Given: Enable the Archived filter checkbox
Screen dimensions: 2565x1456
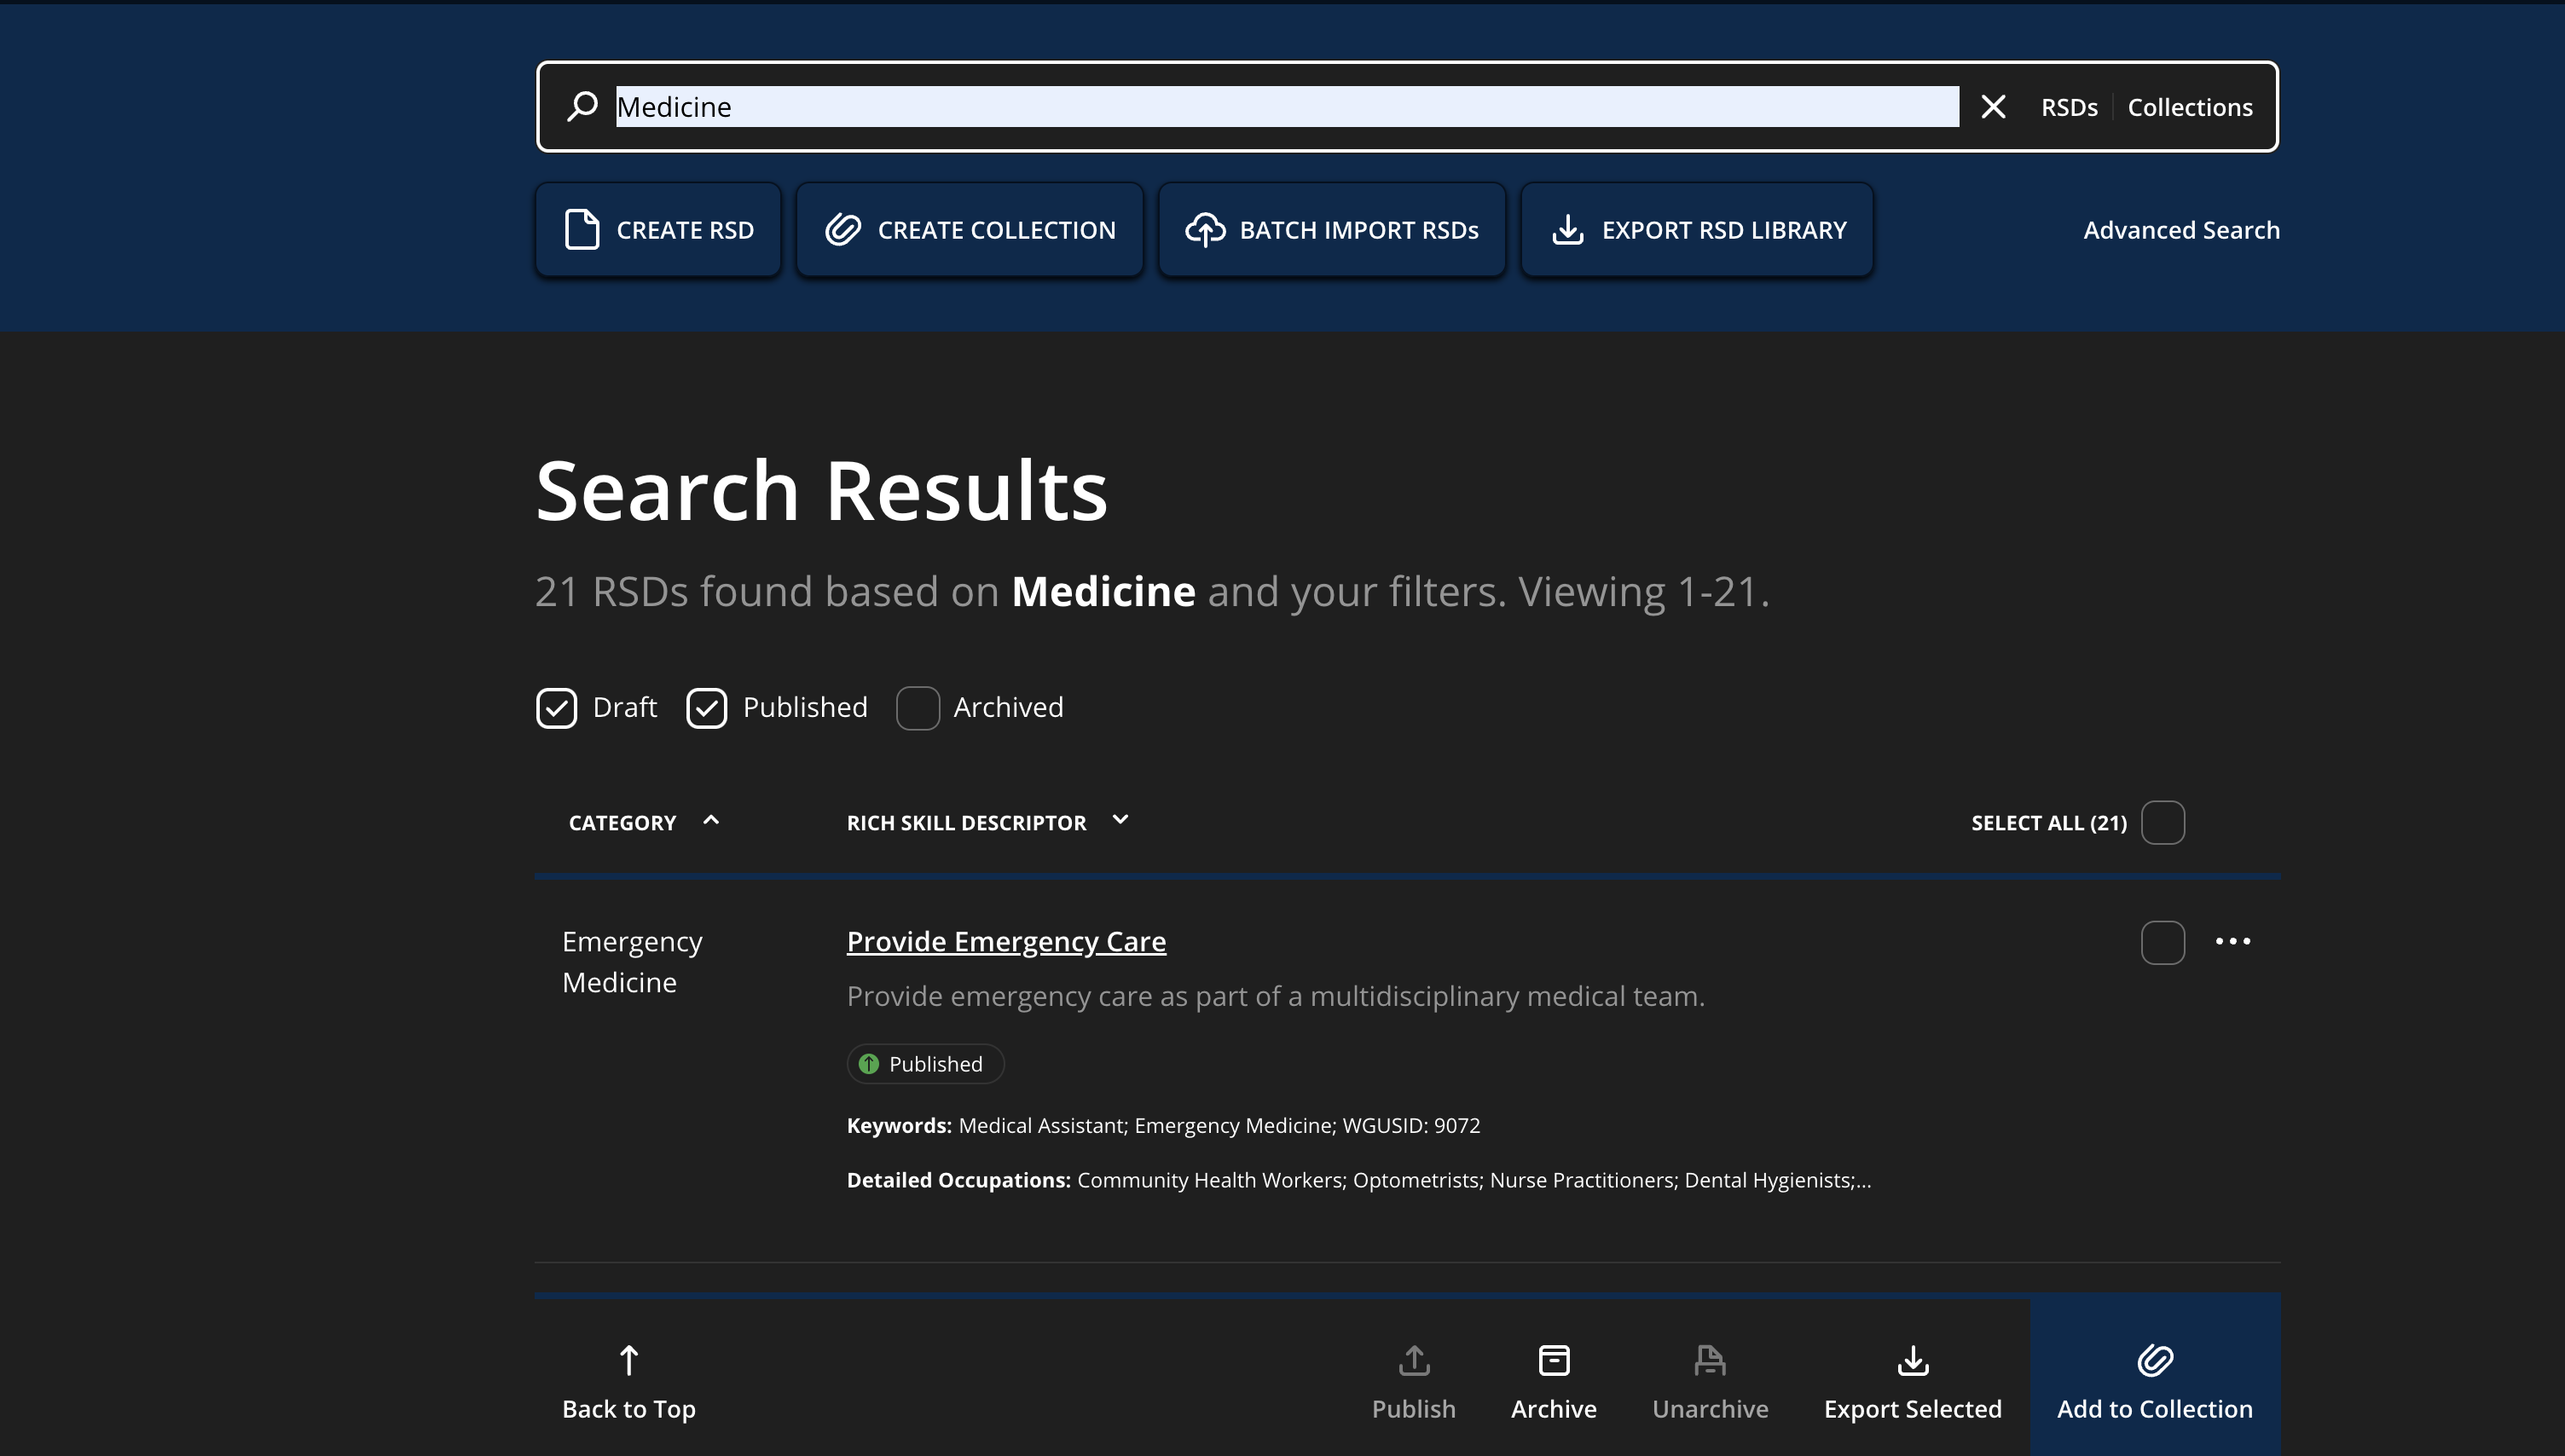Looking at the screenshot, I should click(x=917, y=708).
